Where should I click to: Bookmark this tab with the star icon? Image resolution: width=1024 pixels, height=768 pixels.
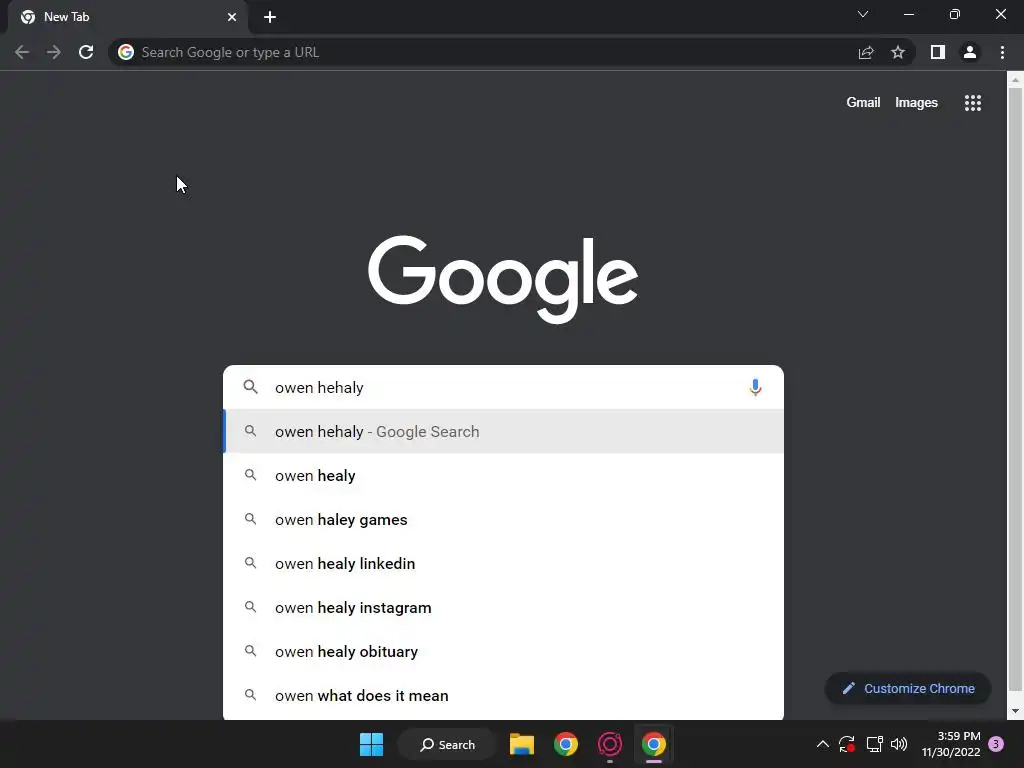coord(898,52)
